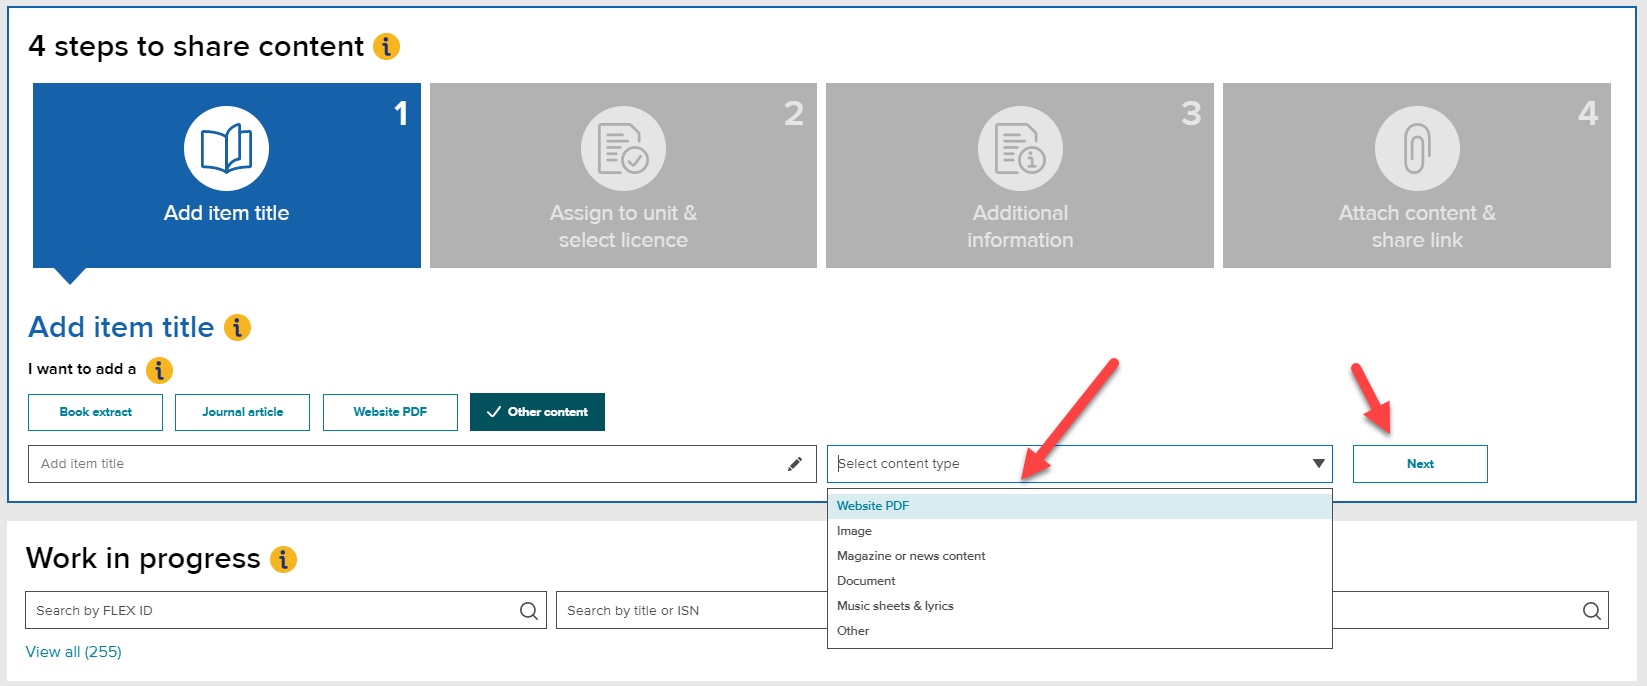Click the Next button
The height and width of the screenshot is (686, 1647).
pos(1420,464)
